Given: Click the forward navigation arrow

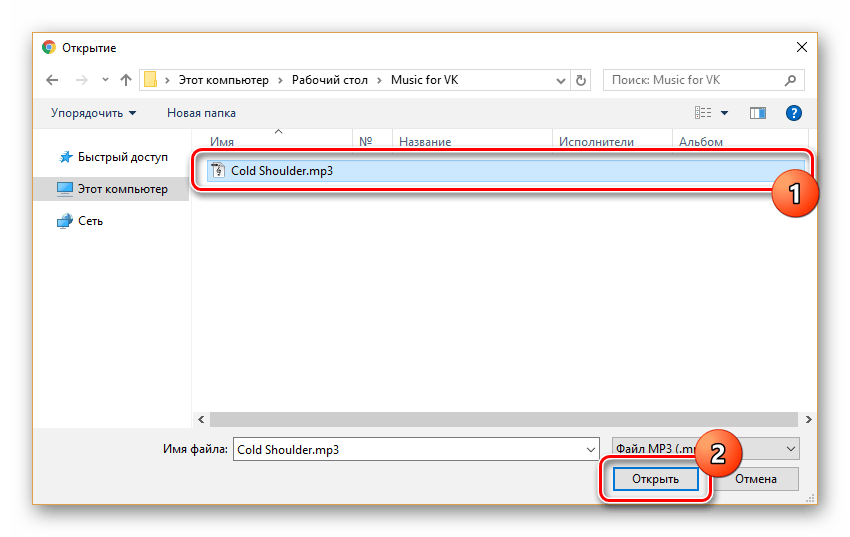Looking at the screenshot, I should click(x=81, y=80).
